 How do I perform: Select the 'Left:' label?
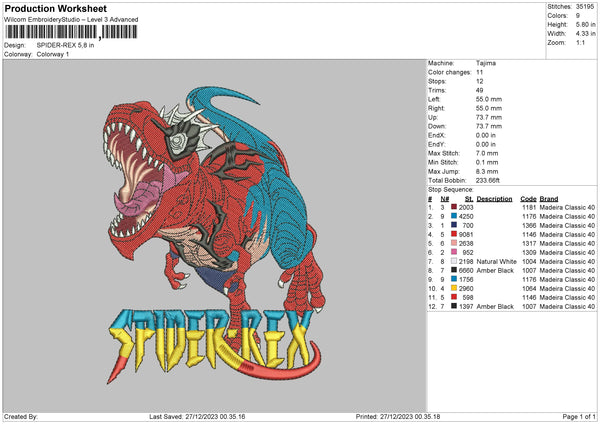(434, 99)
